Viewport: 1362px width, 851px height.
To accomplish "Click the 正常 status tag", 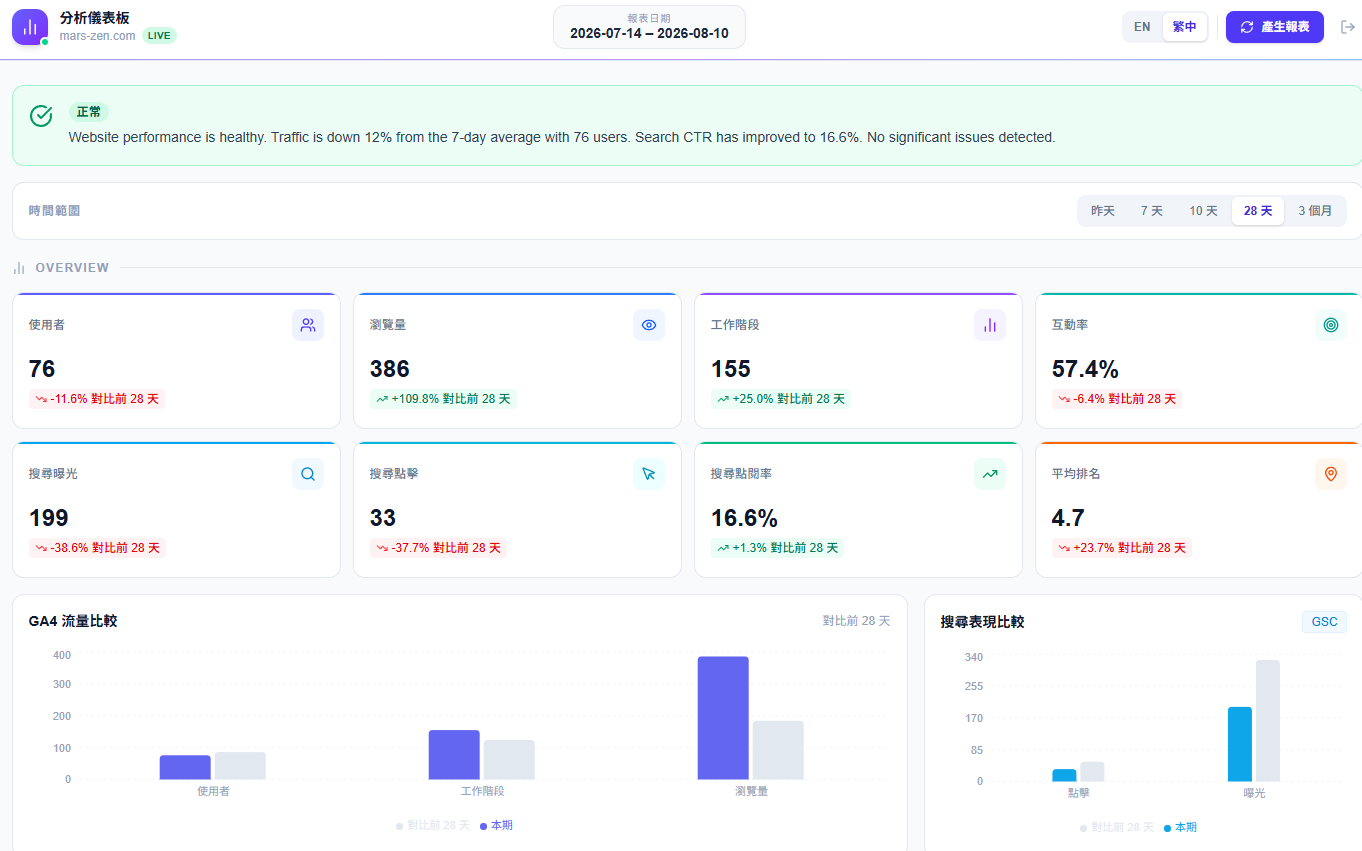I will [89, 112].
